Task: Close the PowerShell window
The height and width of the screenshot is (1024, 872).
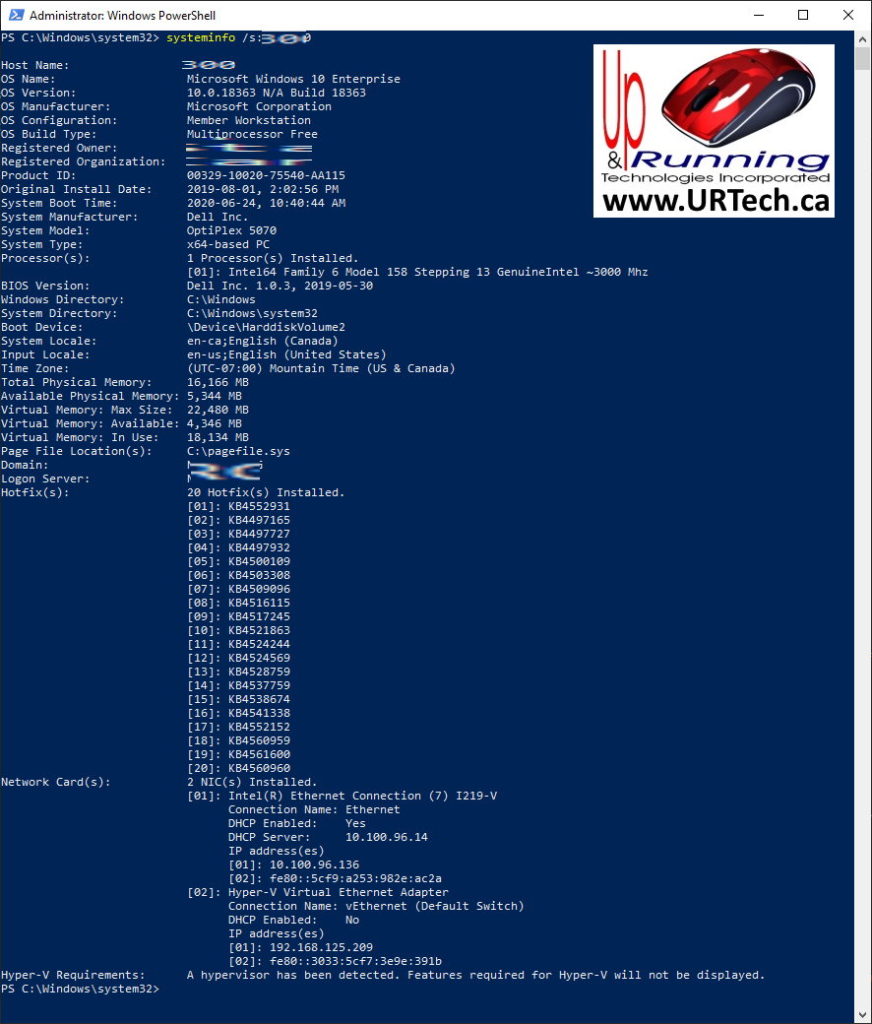Action: (848, 15)
